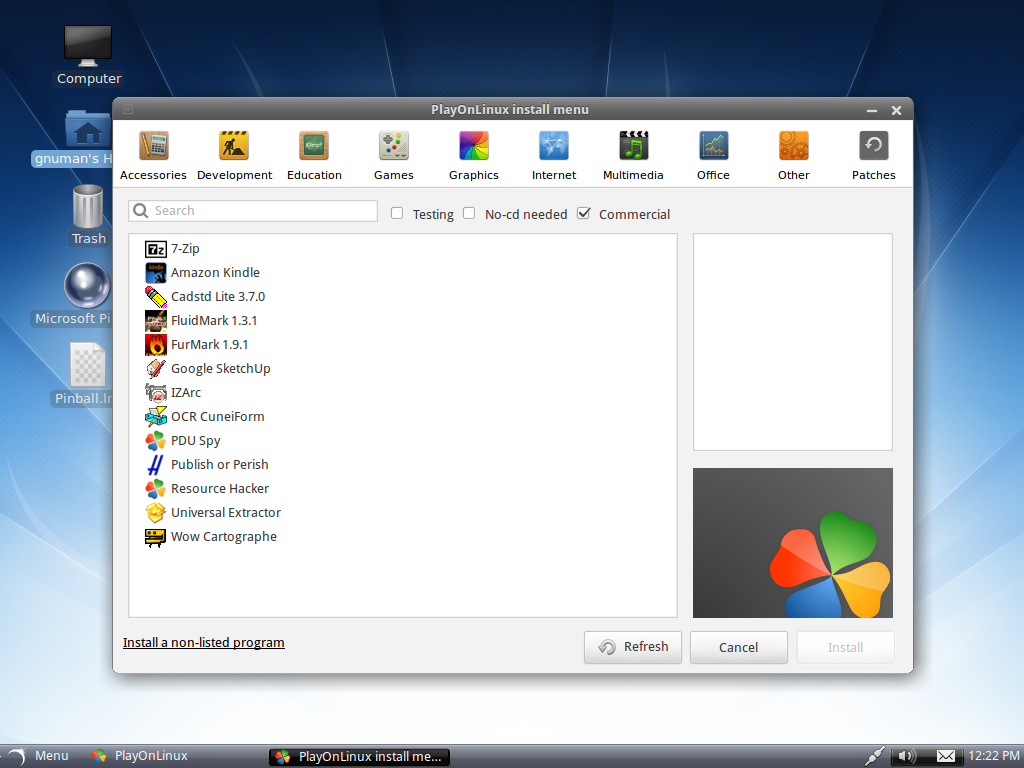Select the Computer desktop icon
The width and height of the screenshot is (1024, 768).
(x=88, y=47)
